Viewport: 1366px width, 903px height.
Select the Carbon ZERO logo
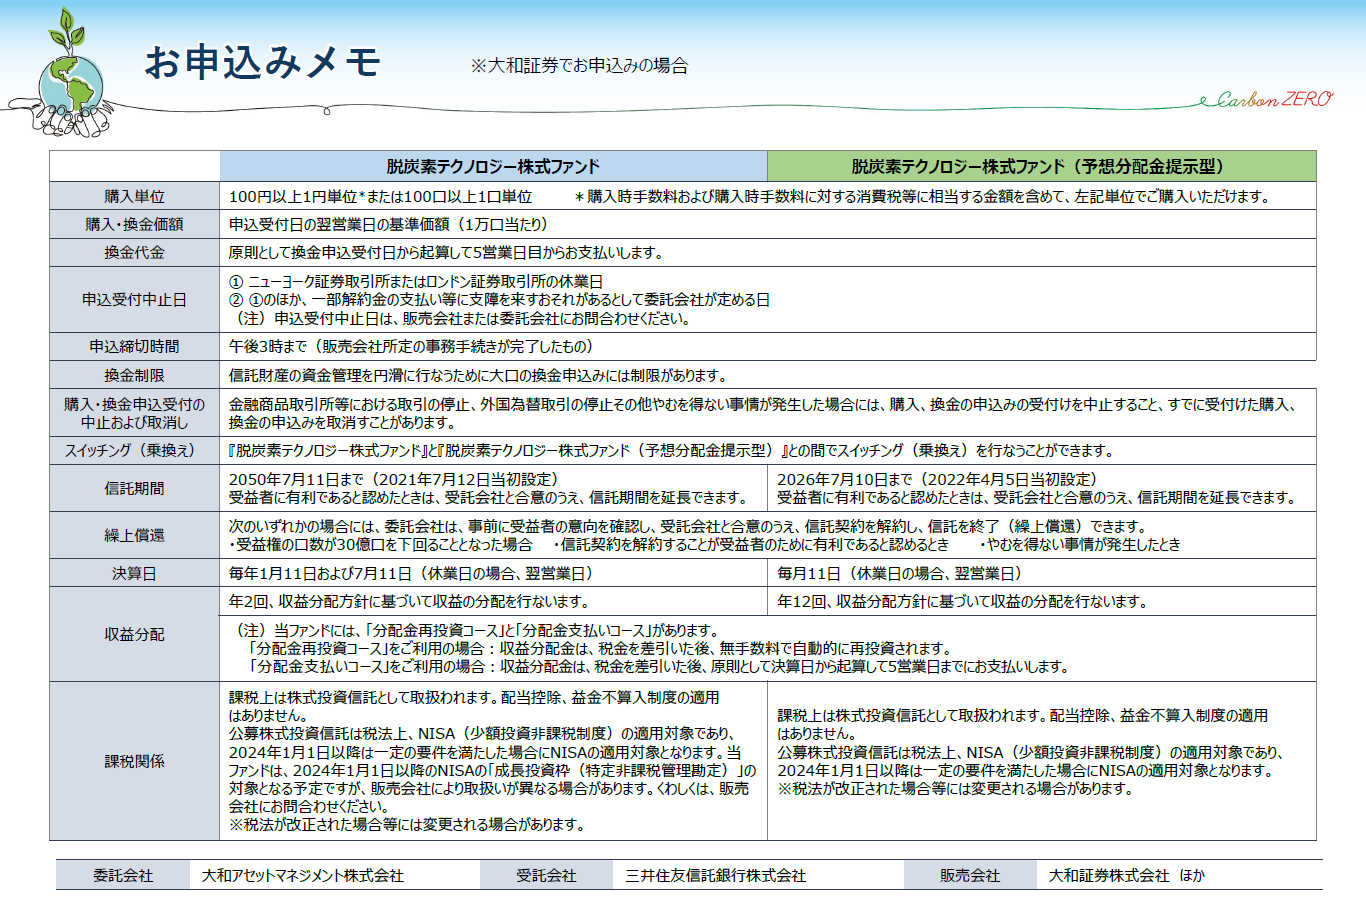[x=1264, y=100]
